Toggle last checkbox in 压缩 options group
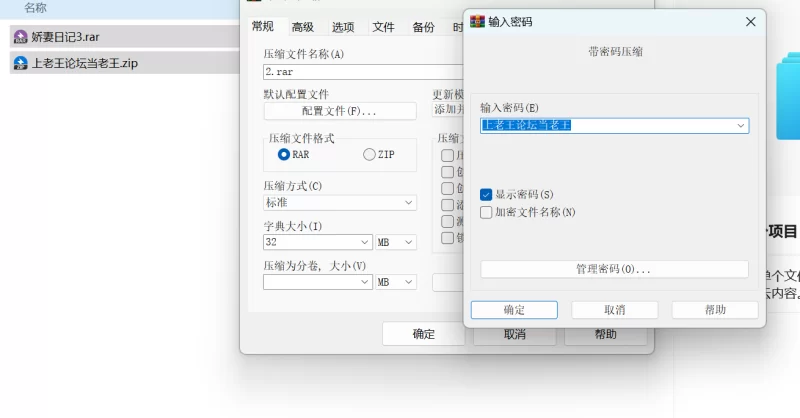This screenshot has width=800, height=418. pyautogui.click(x=447, y=238)
